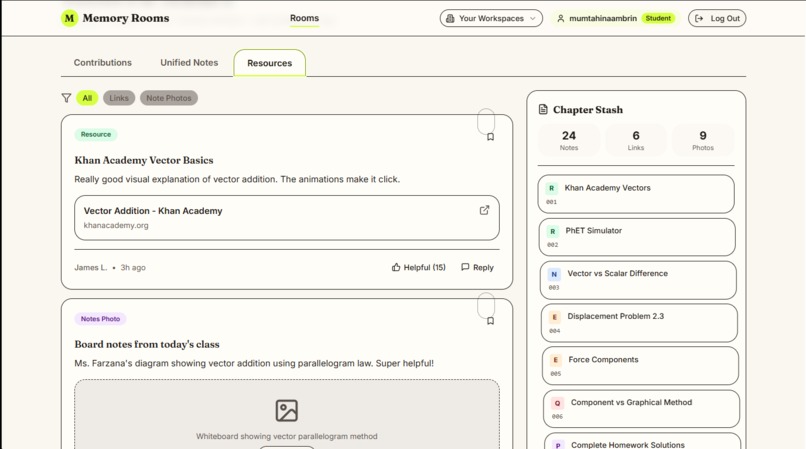Toggle the Links filter chip

point(119,98)
